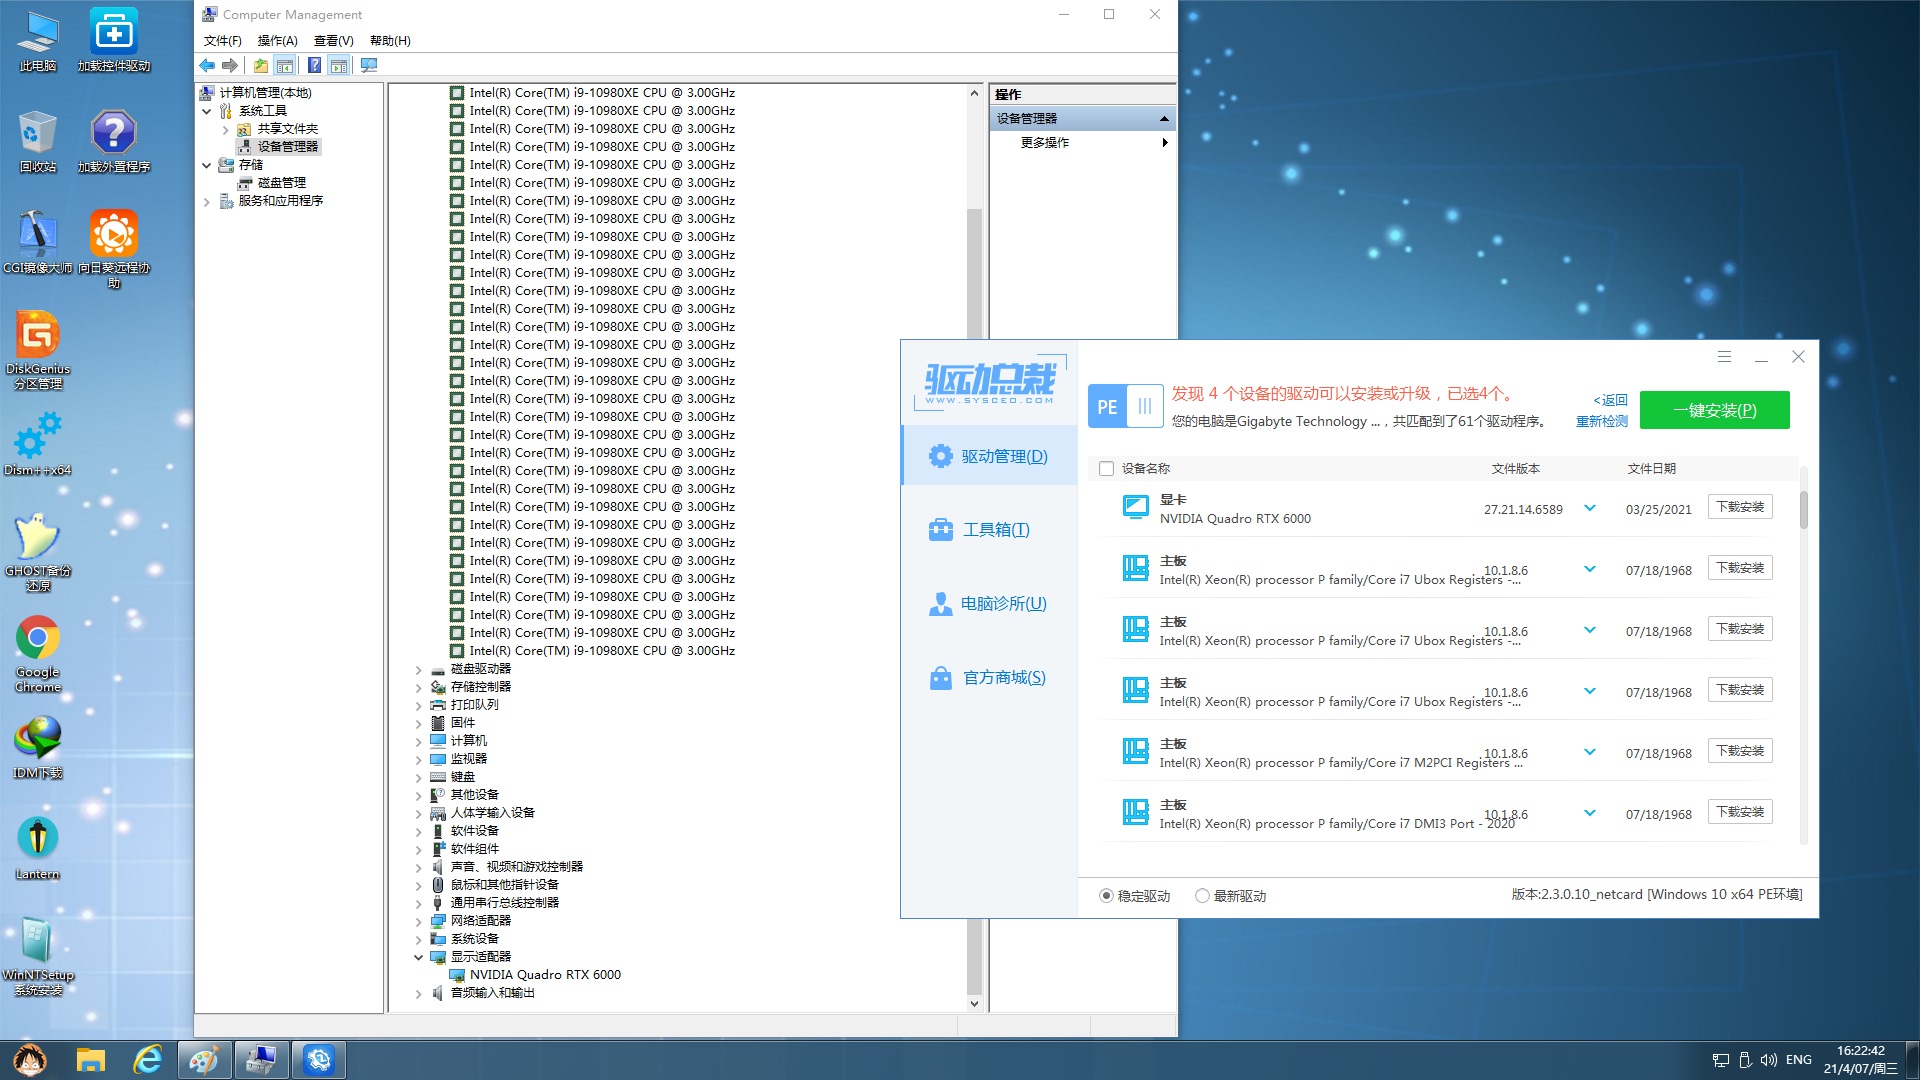
Task: Click the 一键安装(P) button
Action: point(1714,410)
